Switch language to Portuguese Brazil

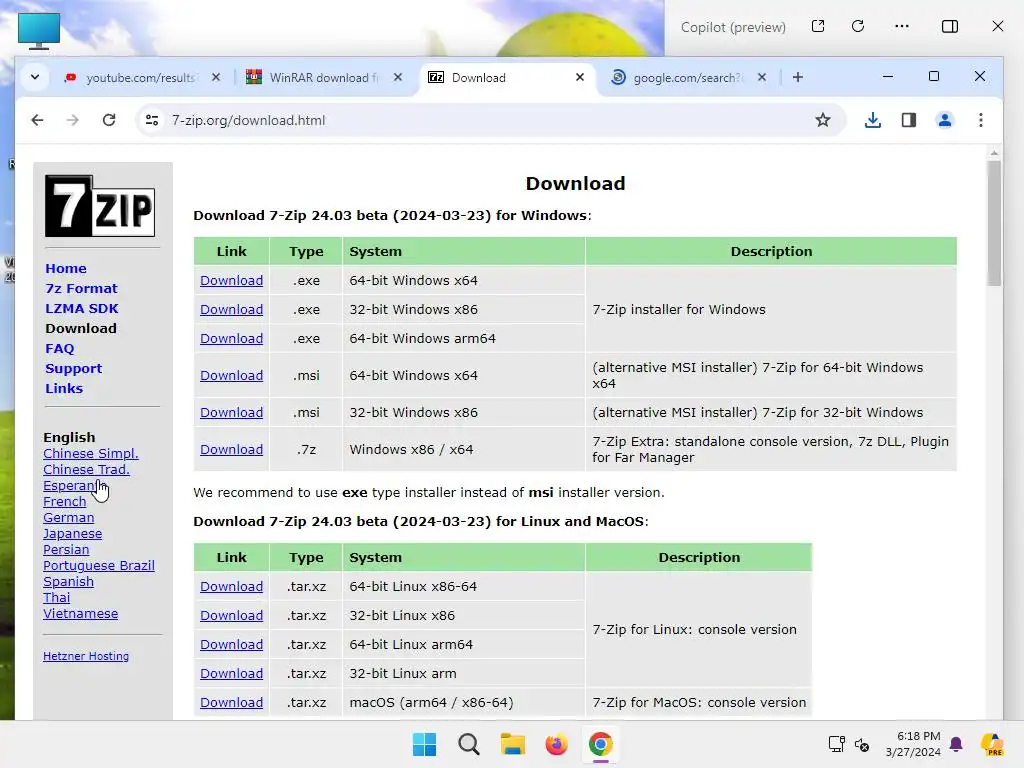[x=99, y=566]
